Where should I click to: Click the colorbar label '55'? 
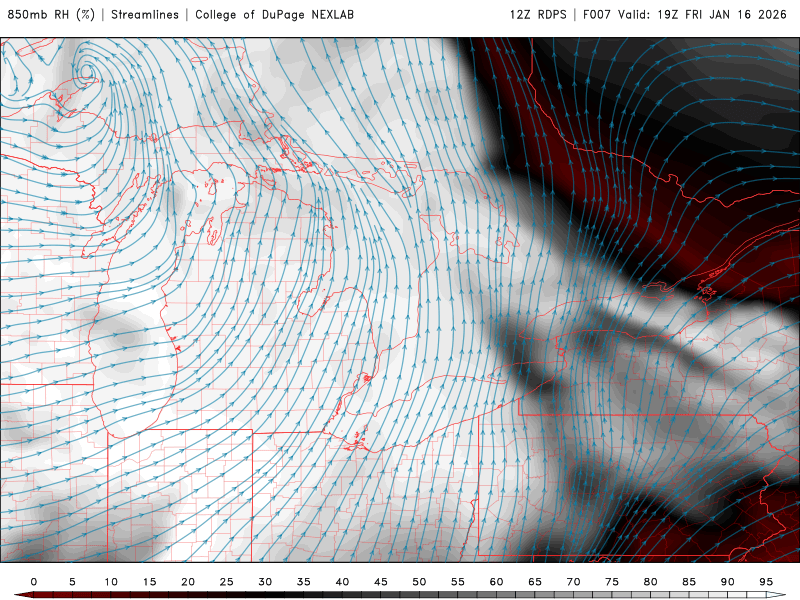coord(458,582)
